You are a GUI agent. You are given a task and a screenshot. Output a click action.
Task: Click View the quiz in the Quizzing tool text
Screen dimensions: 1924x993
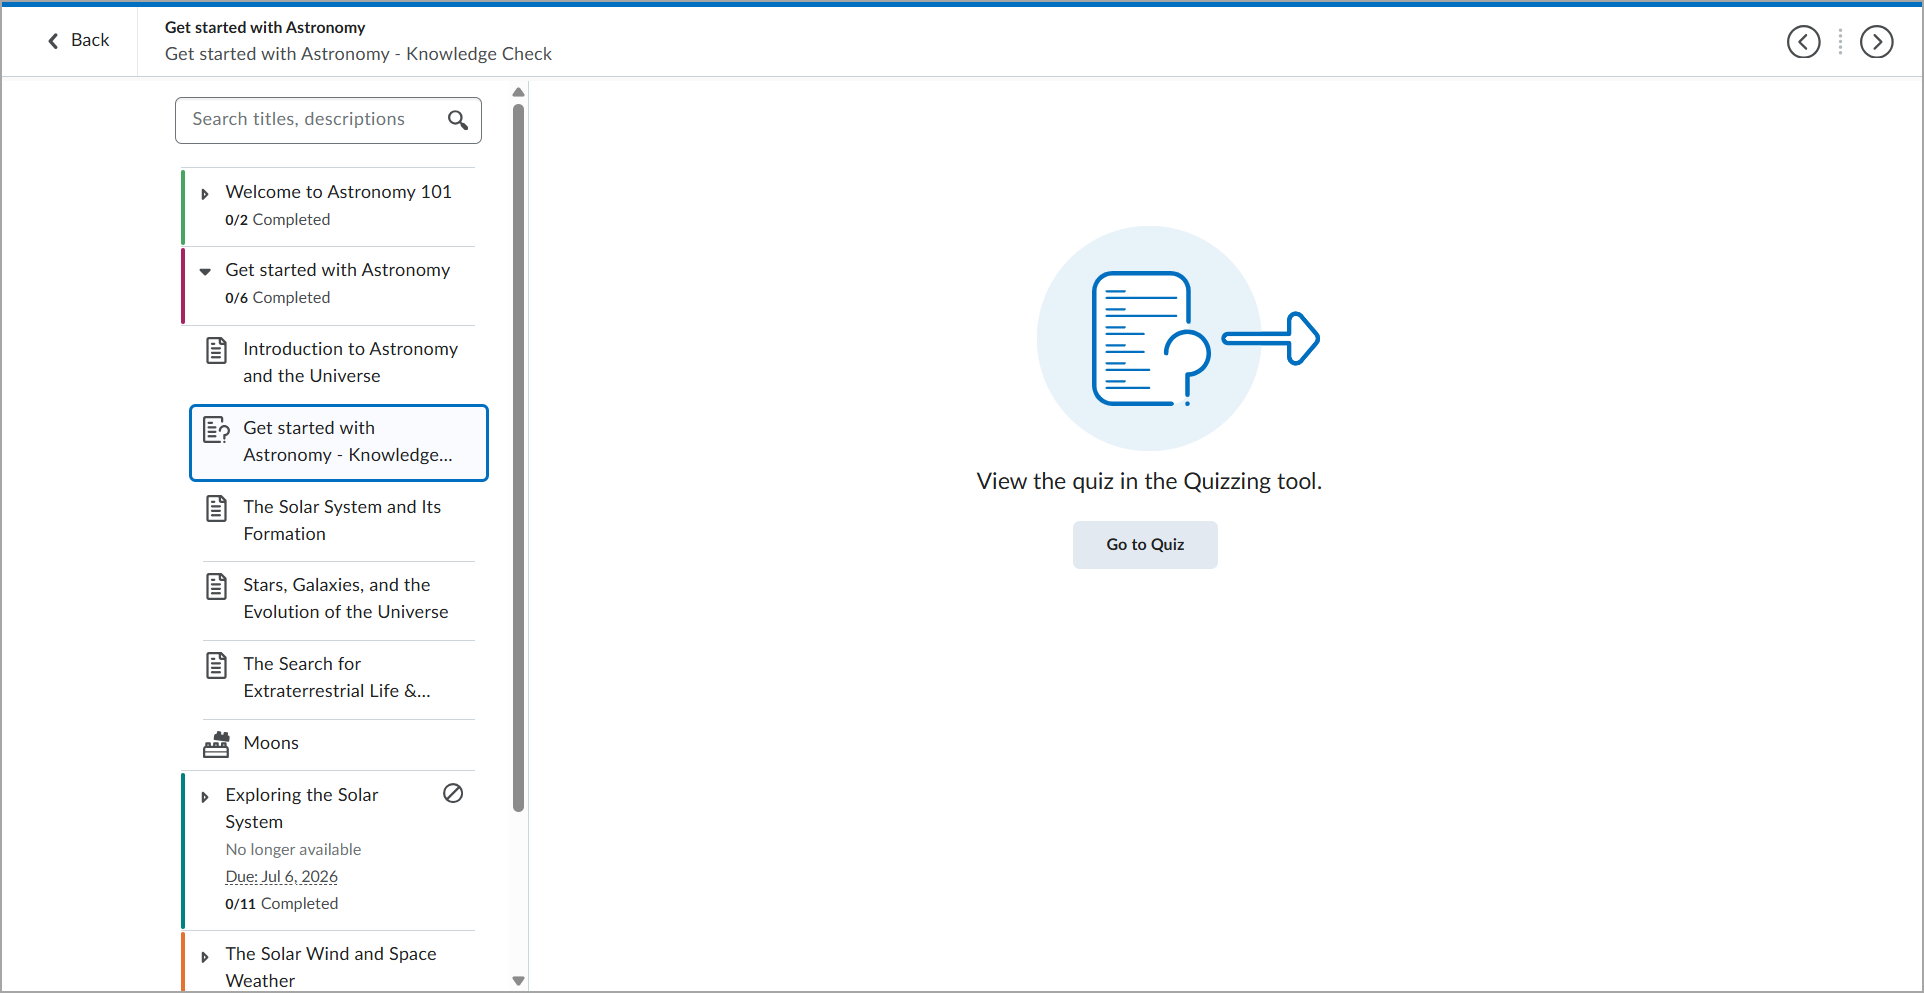tap(1149, 482)
